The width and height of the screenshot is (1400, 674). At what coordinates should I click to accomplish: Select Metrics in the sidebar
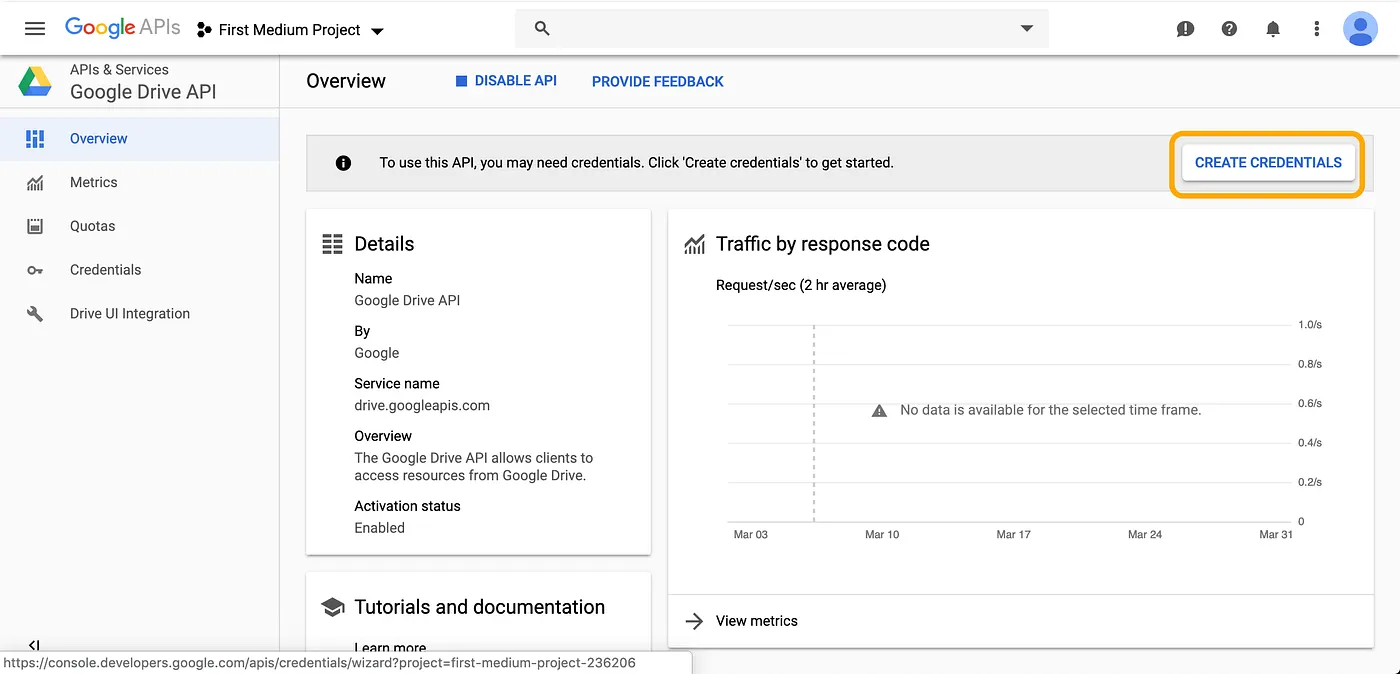pos(94,182)
